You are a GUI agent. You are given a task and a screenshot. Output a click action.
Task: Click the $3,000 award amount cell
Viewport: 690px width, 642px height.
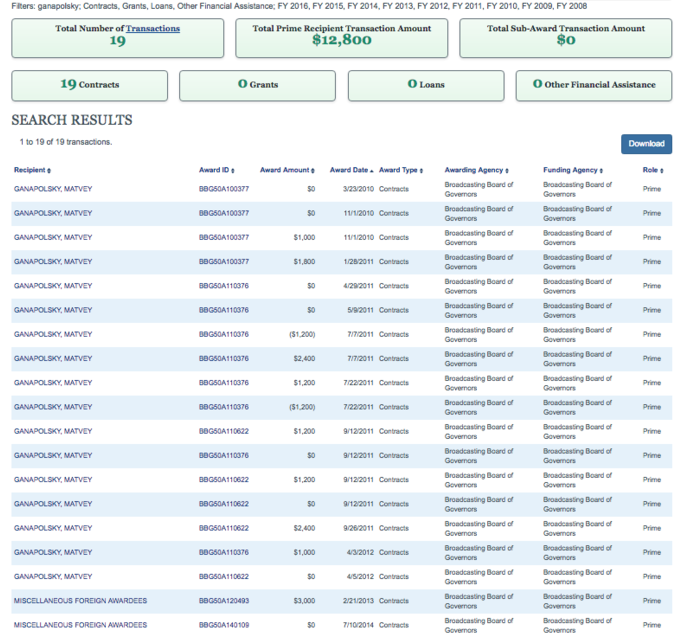click(304, 601)
